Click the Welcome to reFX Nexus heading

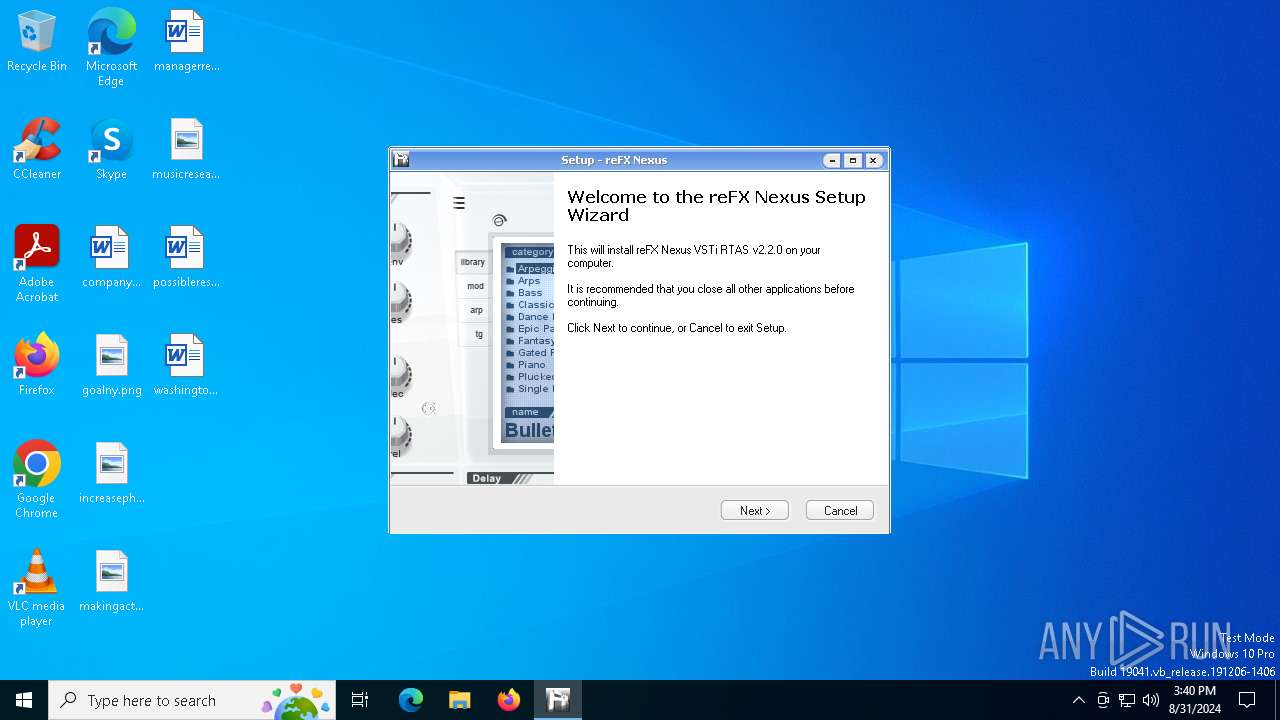point(716,206)
